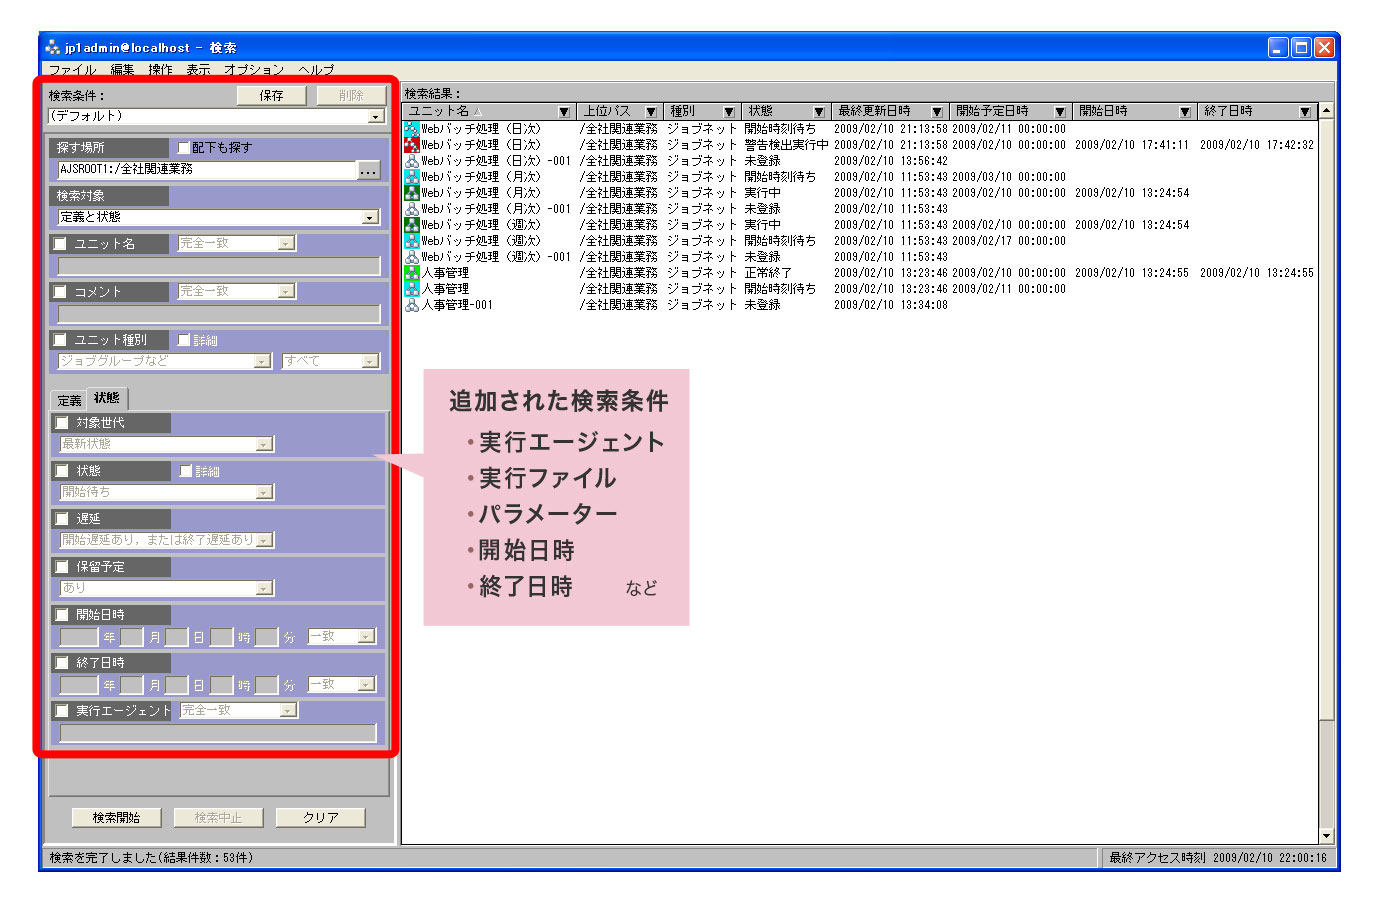Click the unit icon beside Webバッチ処理（週次）-001

pyautogui.click(x=412, y=257)
